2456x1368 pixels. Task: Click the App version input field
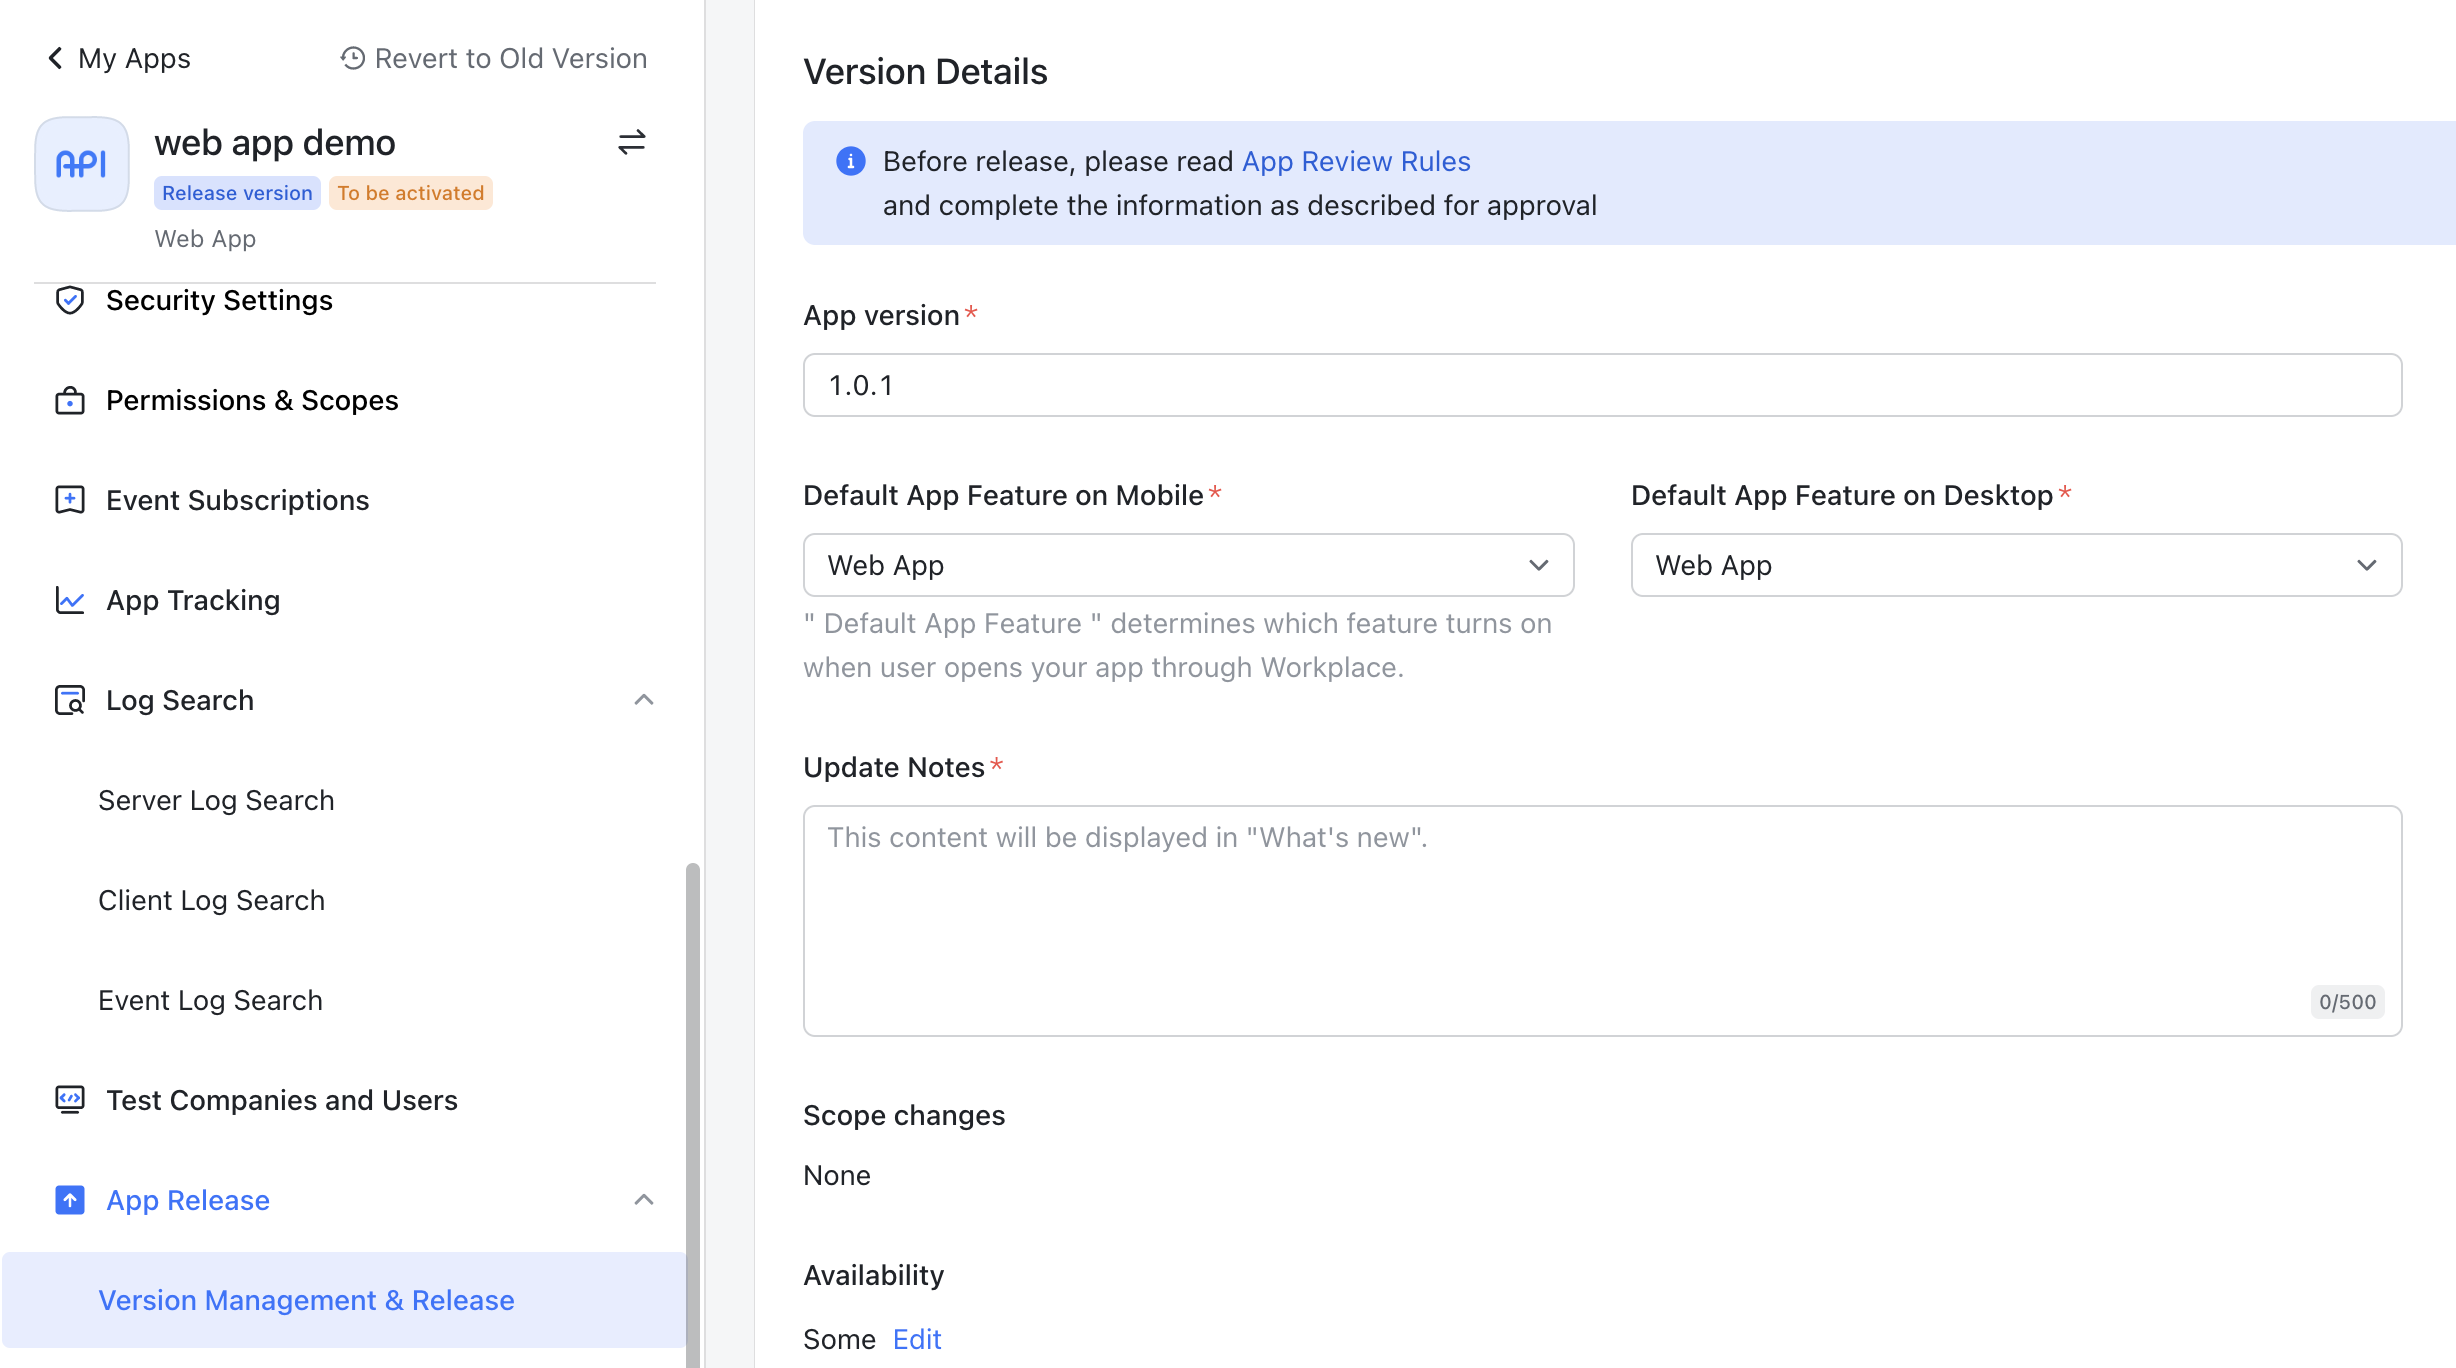pos(1602,384)
